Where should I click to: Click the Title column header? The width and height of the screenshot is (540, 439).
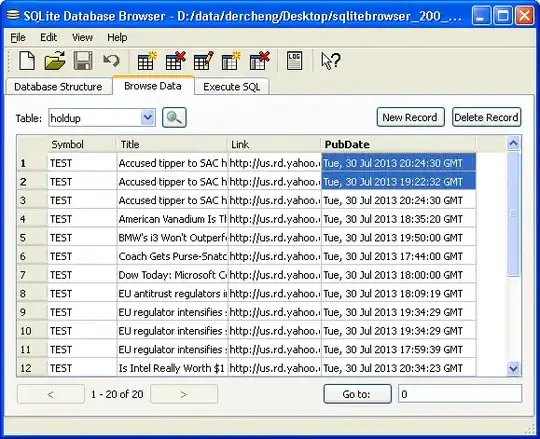(172, 144)
